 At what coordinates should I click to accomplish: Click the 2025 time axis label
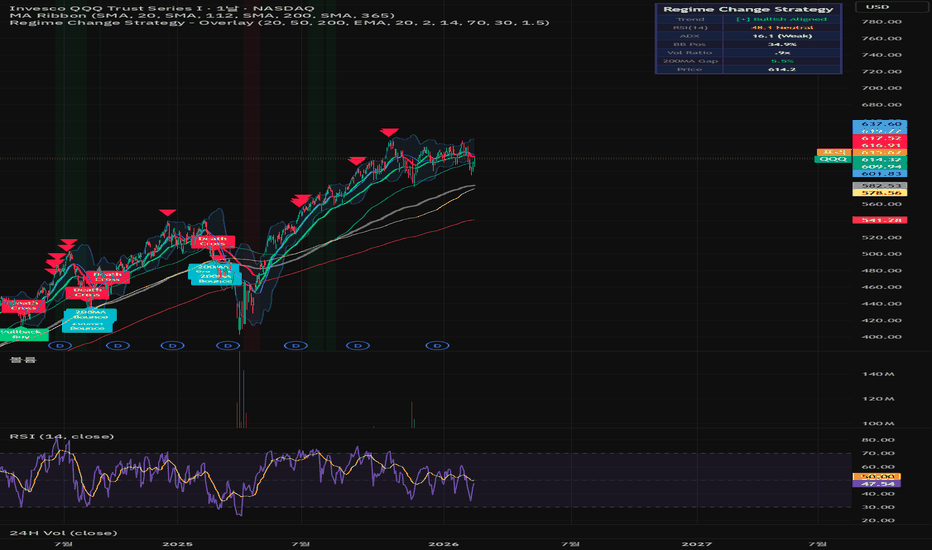(x=177, y=544)
